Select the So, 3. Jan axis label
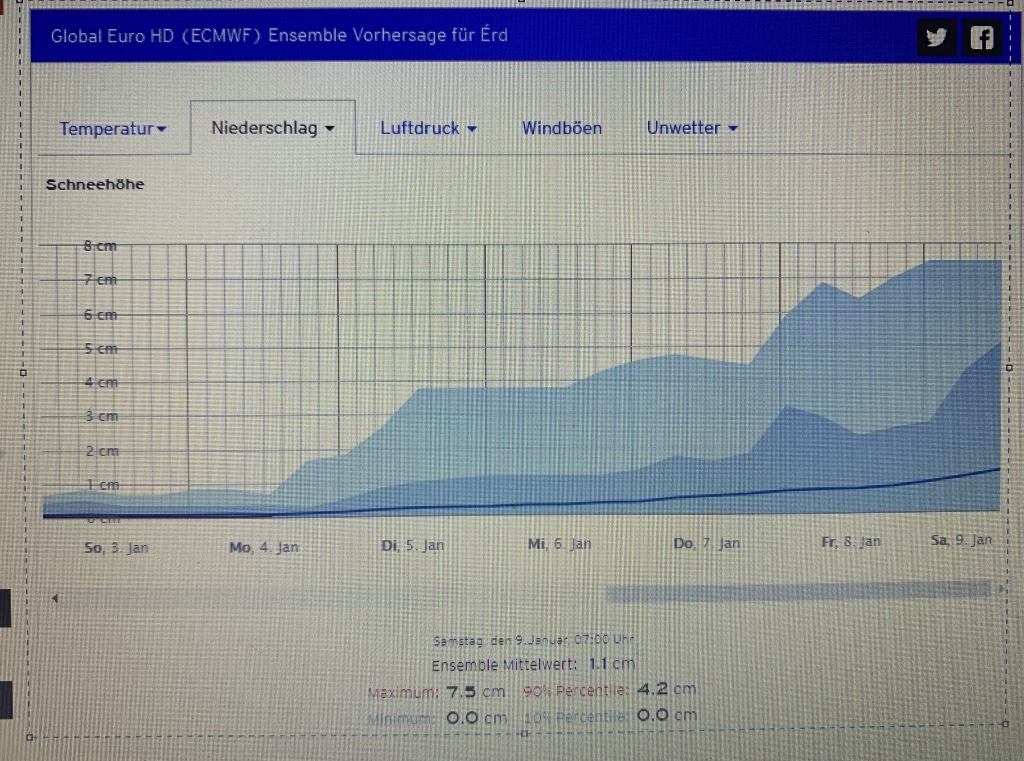The height and width of the screenshot is (761, 1024). 116,547
